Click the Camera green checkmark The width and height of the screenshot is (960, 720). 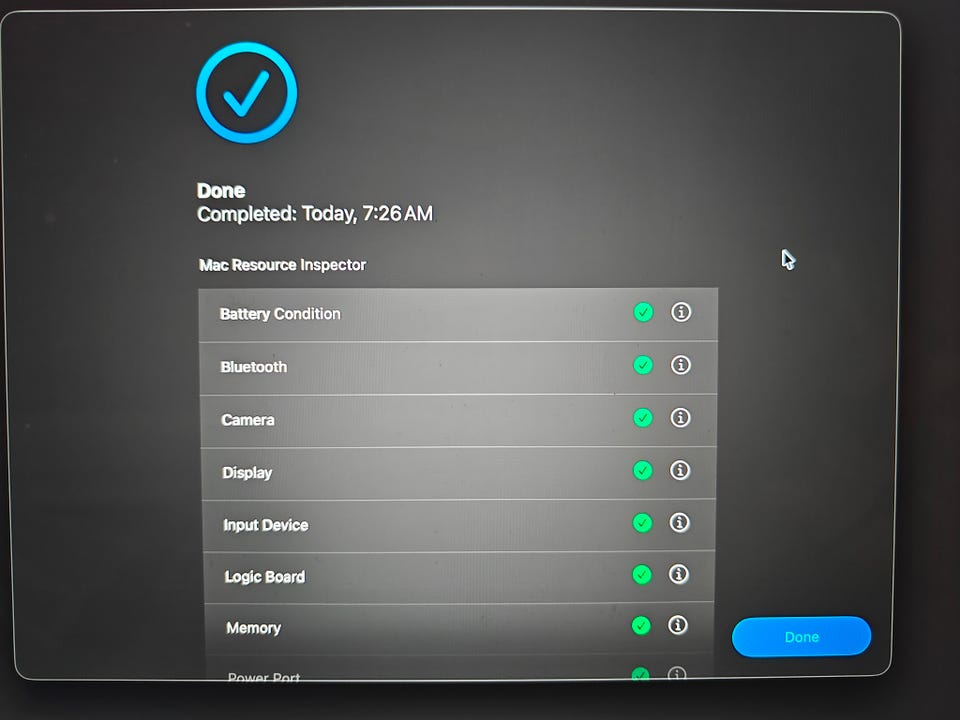pos(642,418)
